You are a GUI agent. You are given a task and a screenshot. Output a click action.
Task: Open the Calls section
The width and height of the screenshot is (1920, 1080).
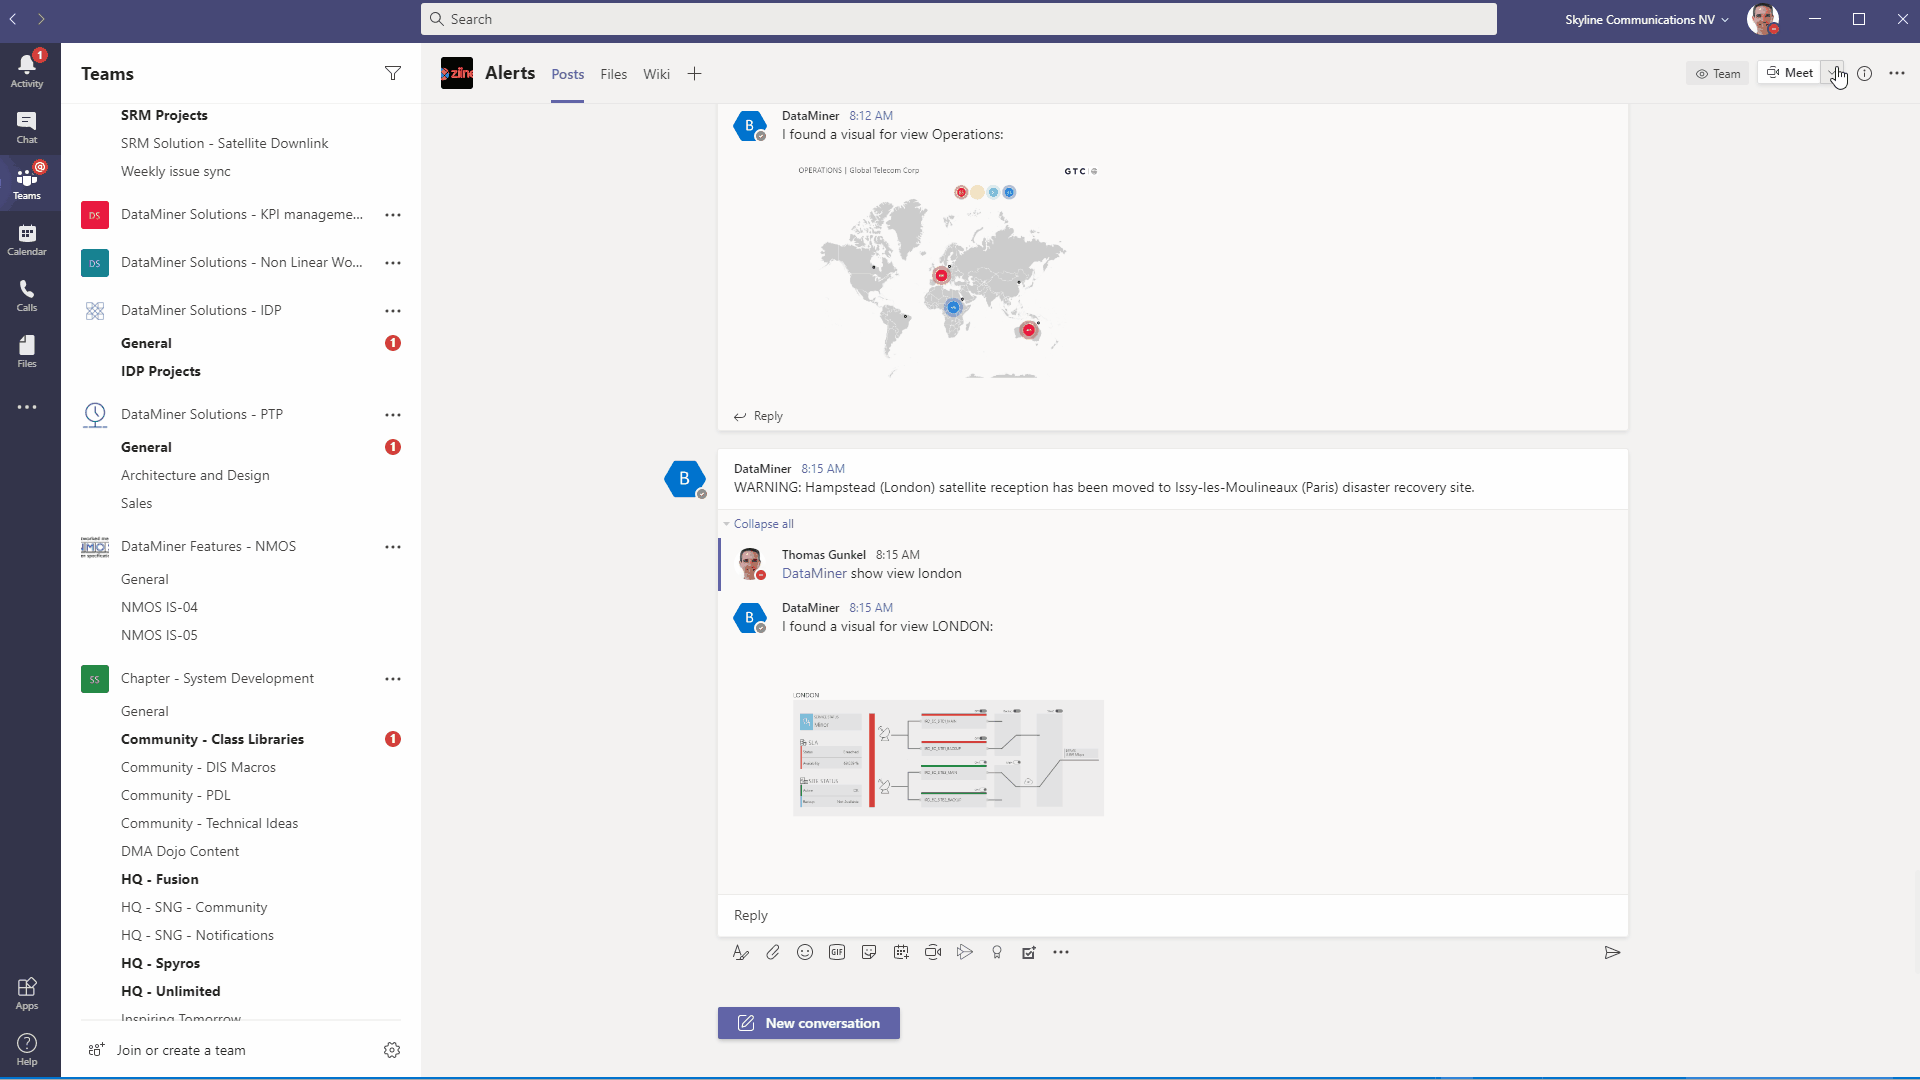pyautogui.click(x=27, y=294)
